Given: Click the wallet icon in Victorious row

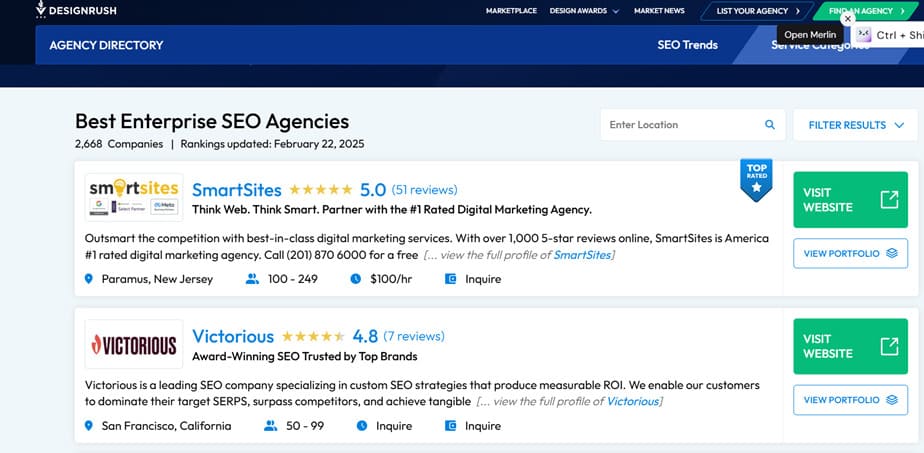Looking at the screenshot, I should 451,425.
